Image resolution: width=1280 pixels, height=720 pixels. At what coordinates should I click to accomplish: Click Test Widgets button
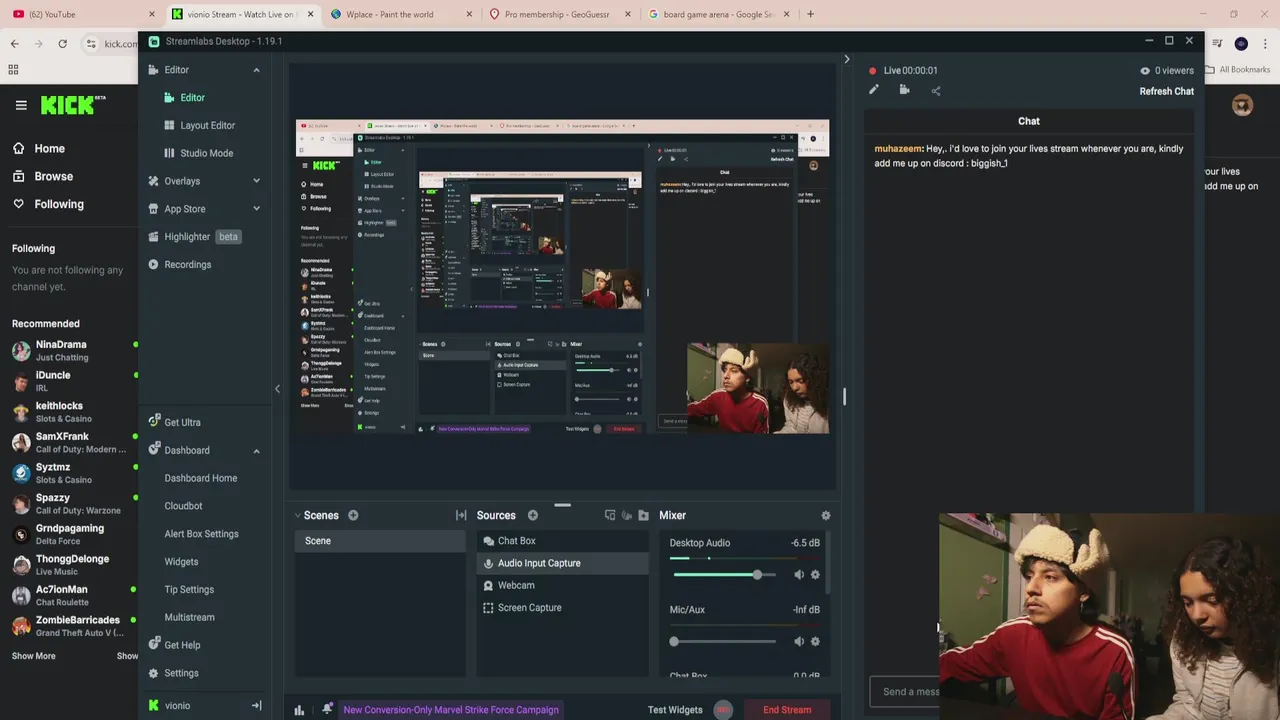click(x=675, y=710)
